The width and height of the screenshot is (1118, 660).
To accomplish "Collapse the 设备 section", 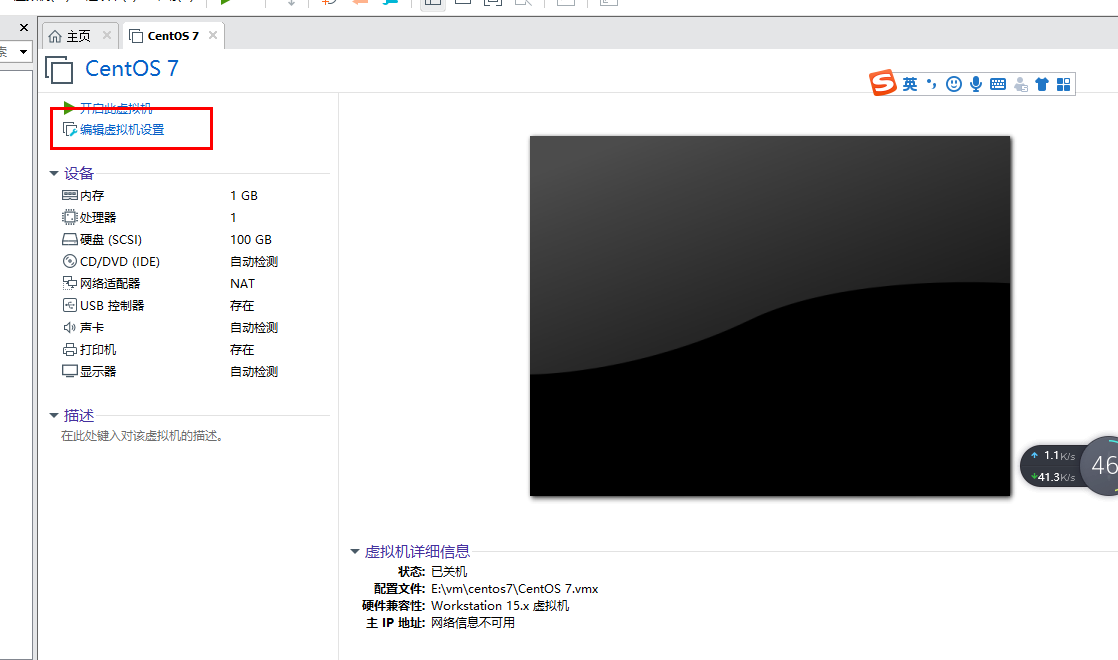I will pyautogui.click(x=53, y=173).
